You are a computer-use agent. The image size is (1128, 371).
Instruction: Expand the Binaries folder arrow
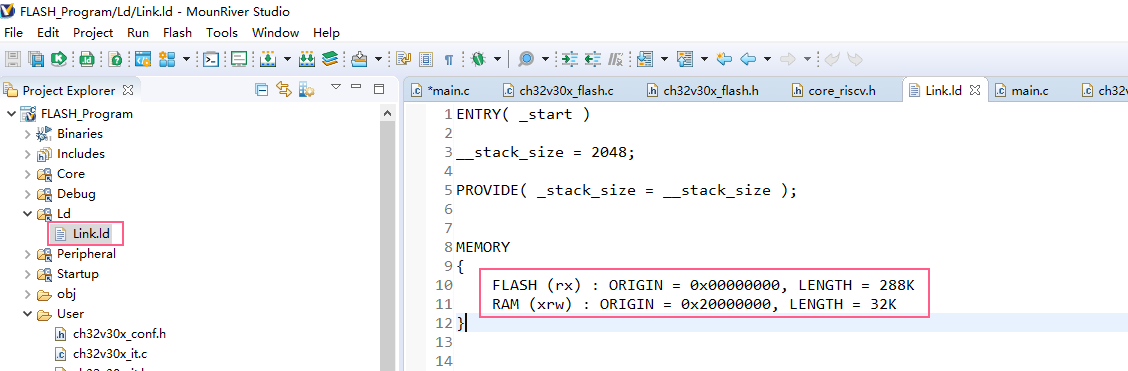pos(27,134)
